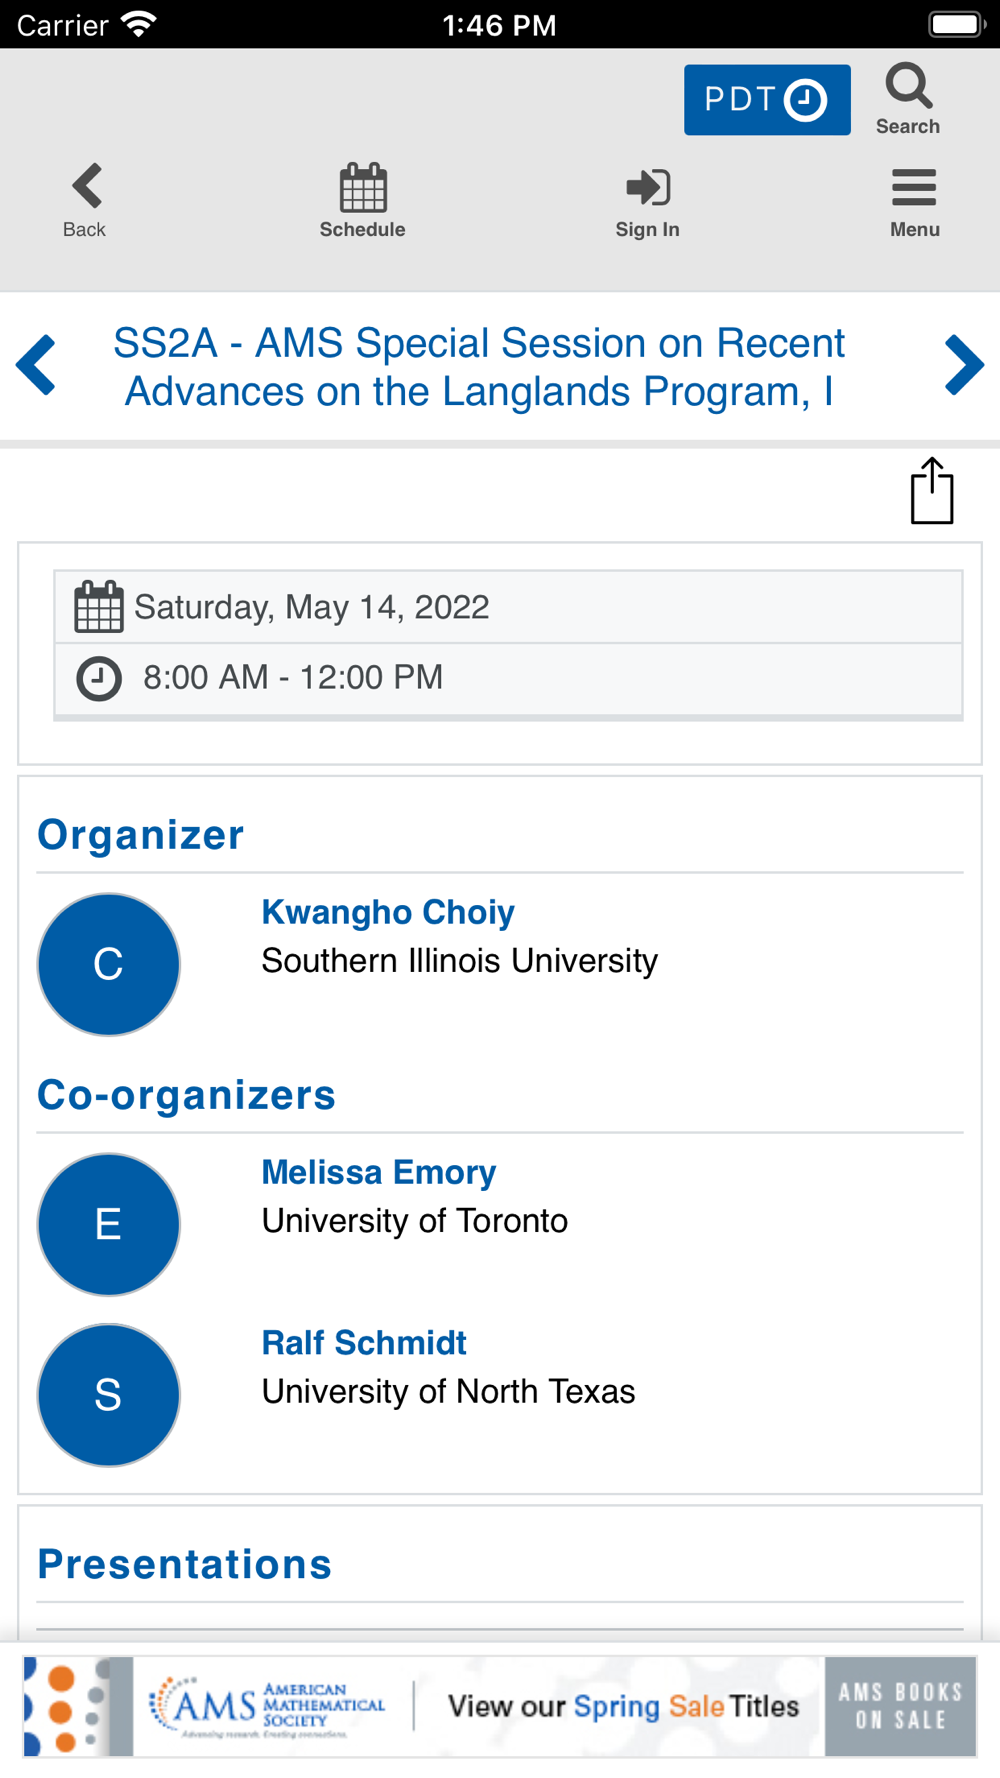The image size is (1000, 1778).
Task: Open Melissa Emory's profile link
Action: click(x=379, y=1172)
